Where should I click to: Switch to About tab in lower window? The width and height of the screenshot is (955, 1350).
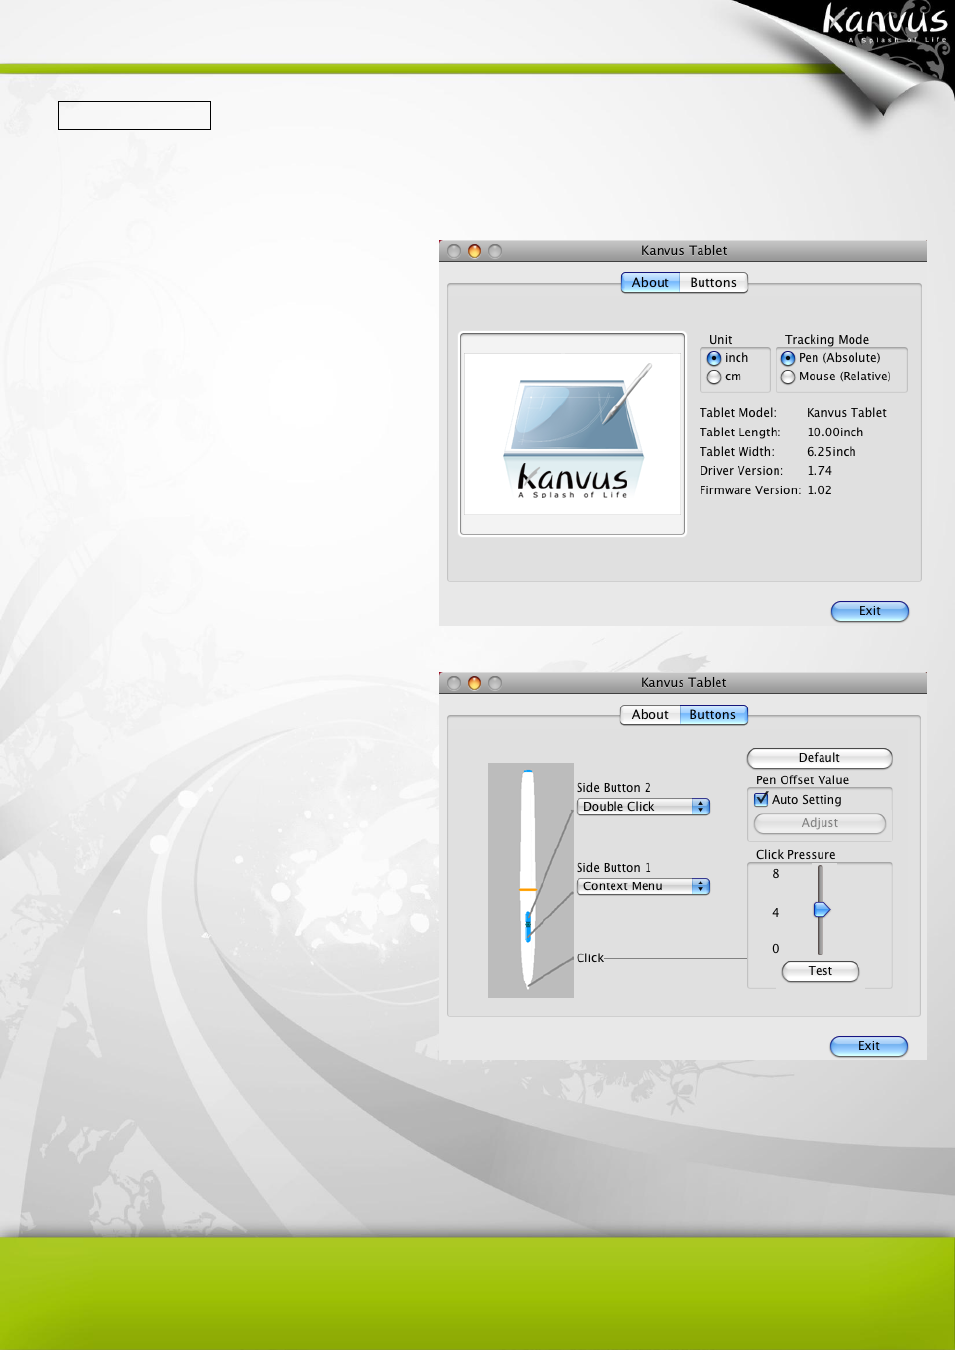click(650, 715)
